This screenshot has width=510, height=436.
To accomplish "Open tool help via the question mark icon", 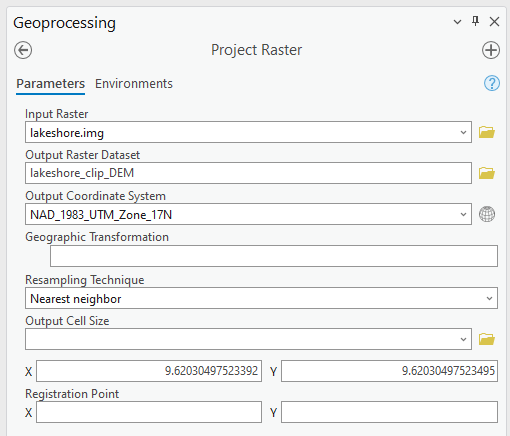I will (x=492, y=83).
